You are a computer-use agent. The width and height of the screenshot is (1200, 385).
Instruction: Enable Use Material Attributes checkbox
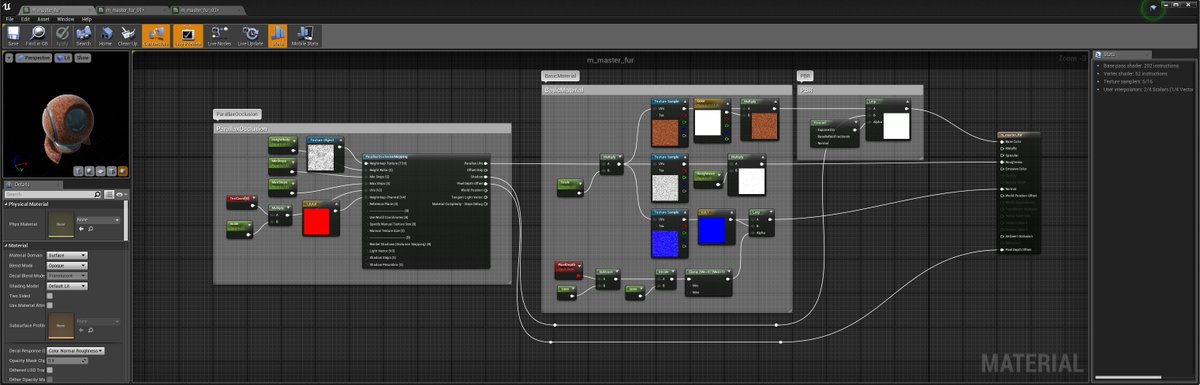(50, 305)
